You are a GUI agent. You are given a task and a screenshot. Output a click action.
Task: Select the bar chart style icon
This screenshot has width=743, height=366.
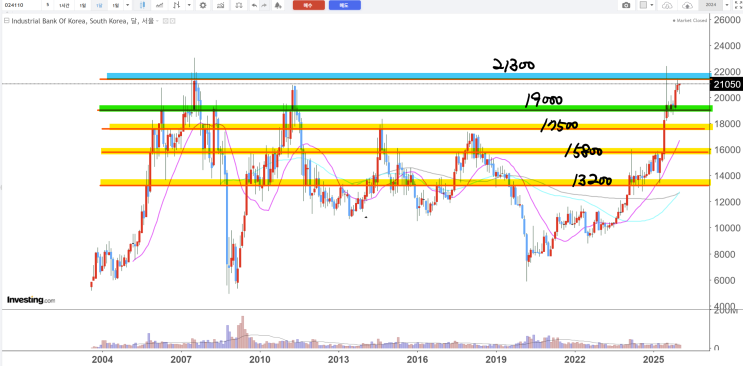176,5
